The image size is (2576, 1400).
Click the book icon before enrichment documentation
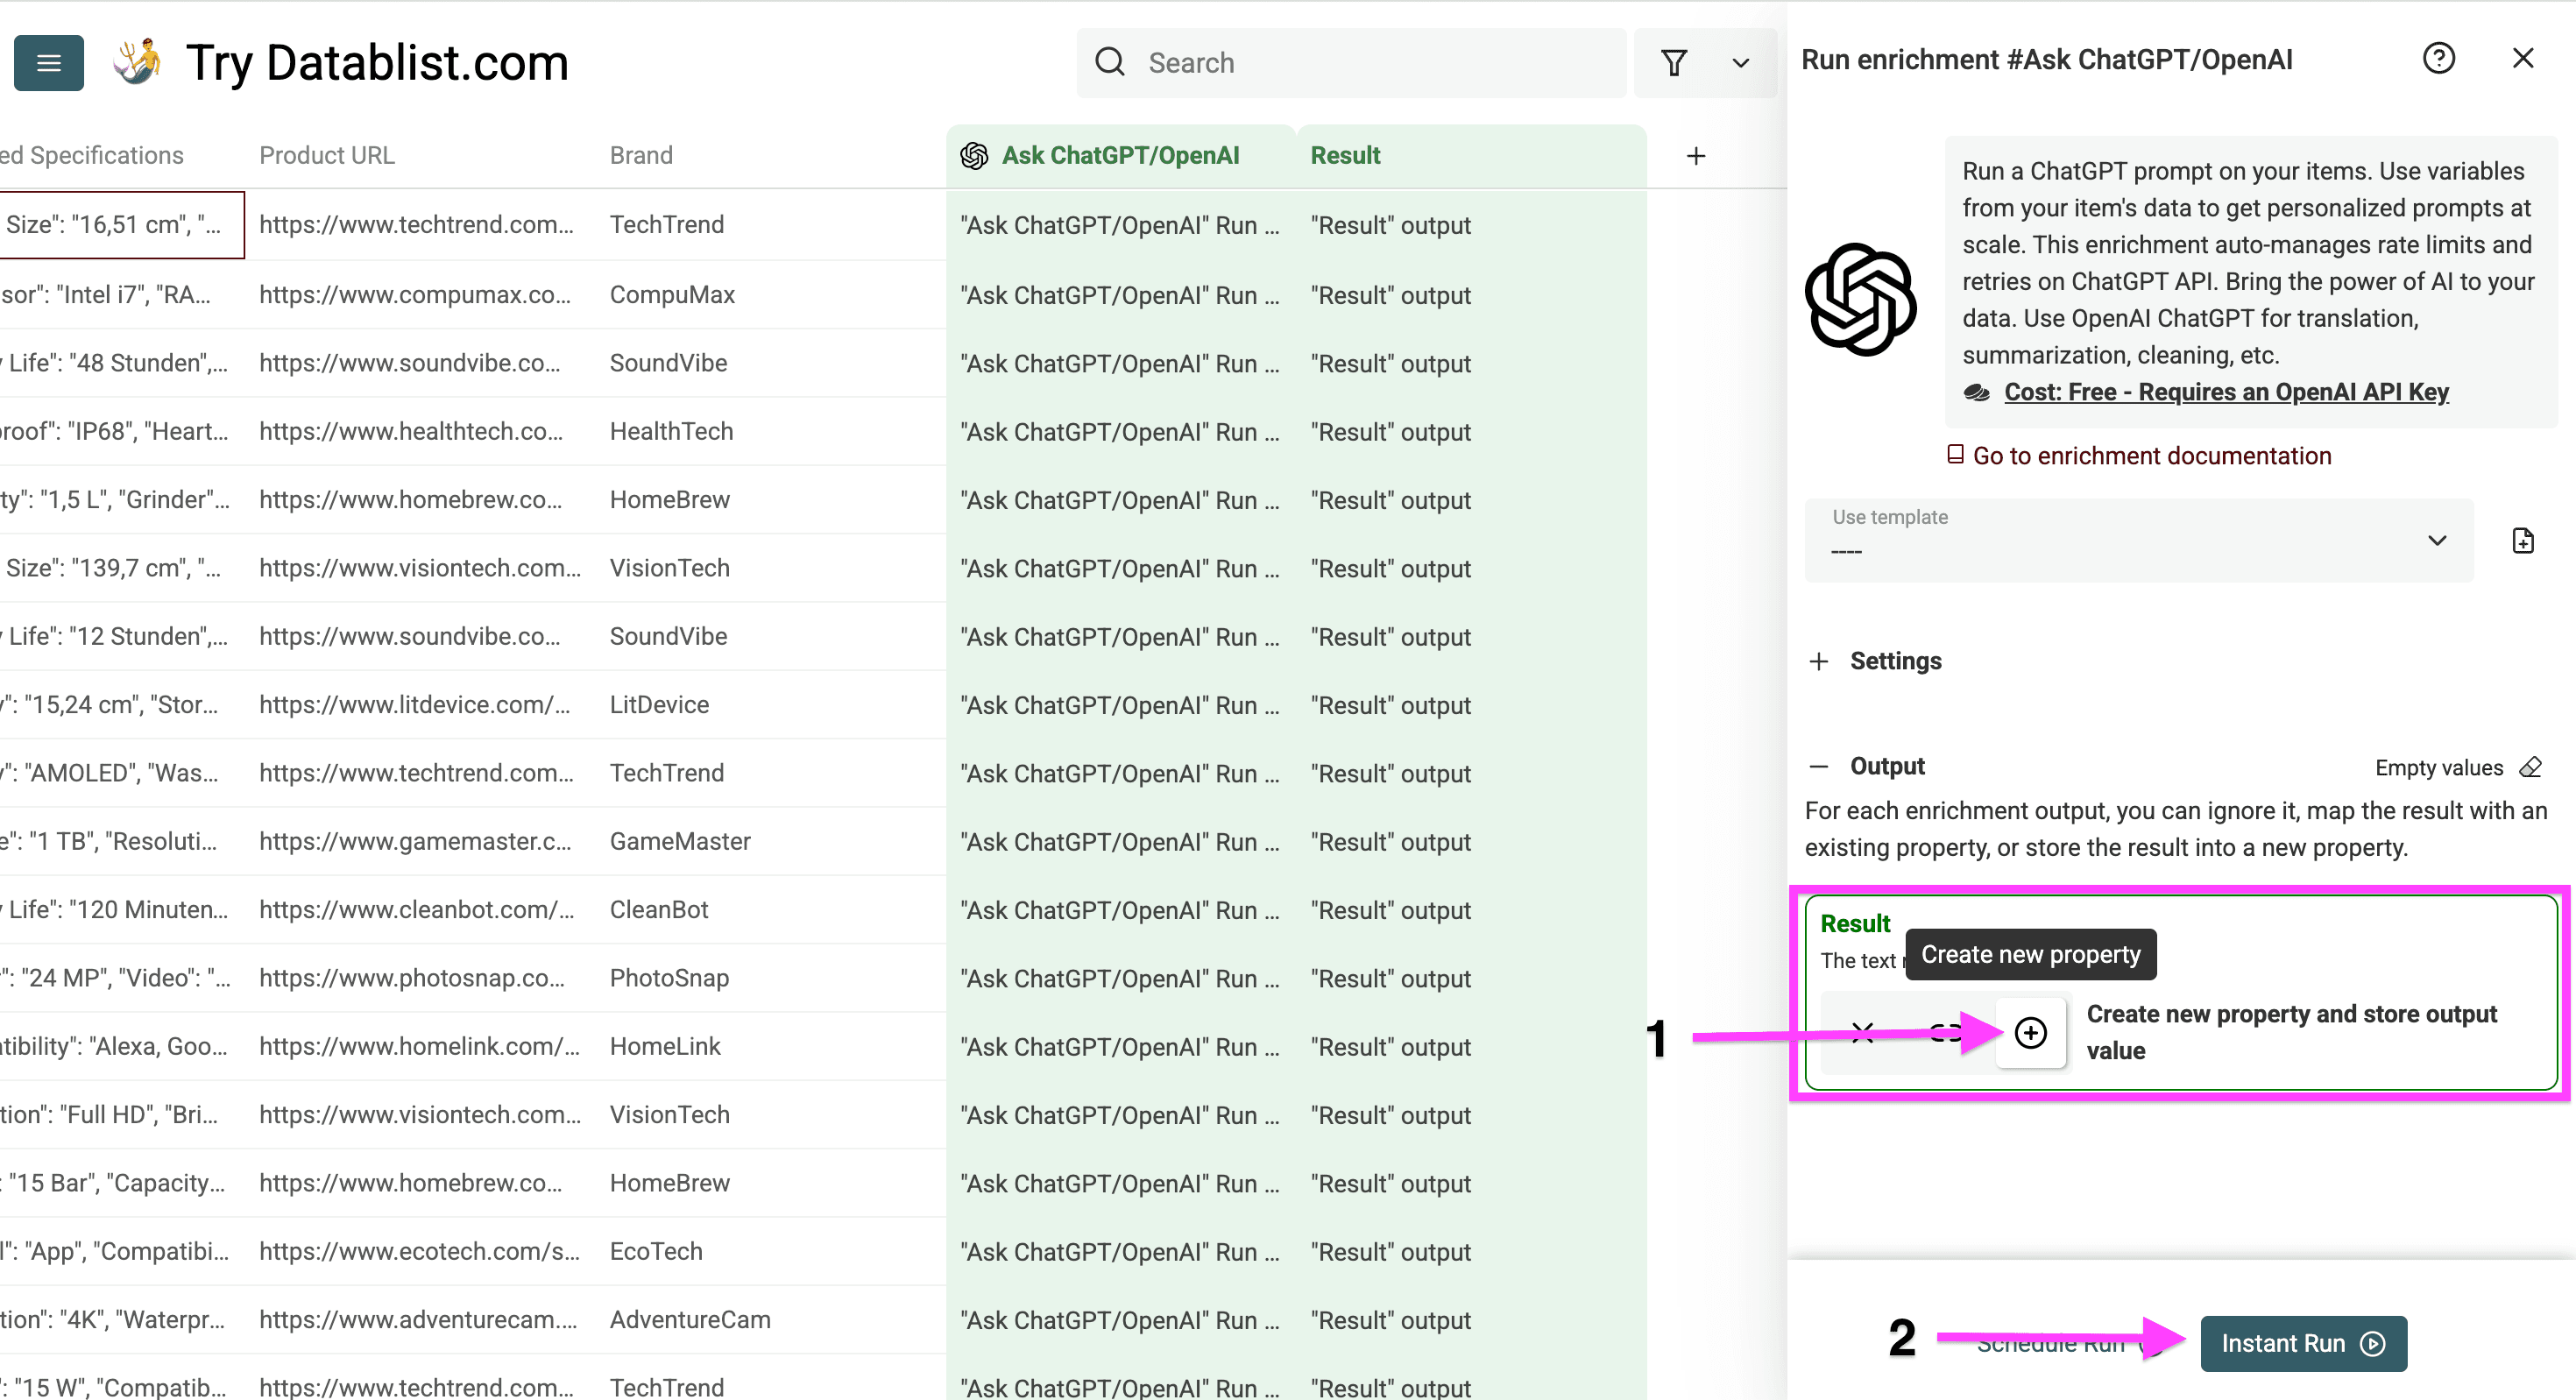coord(1955,455)
